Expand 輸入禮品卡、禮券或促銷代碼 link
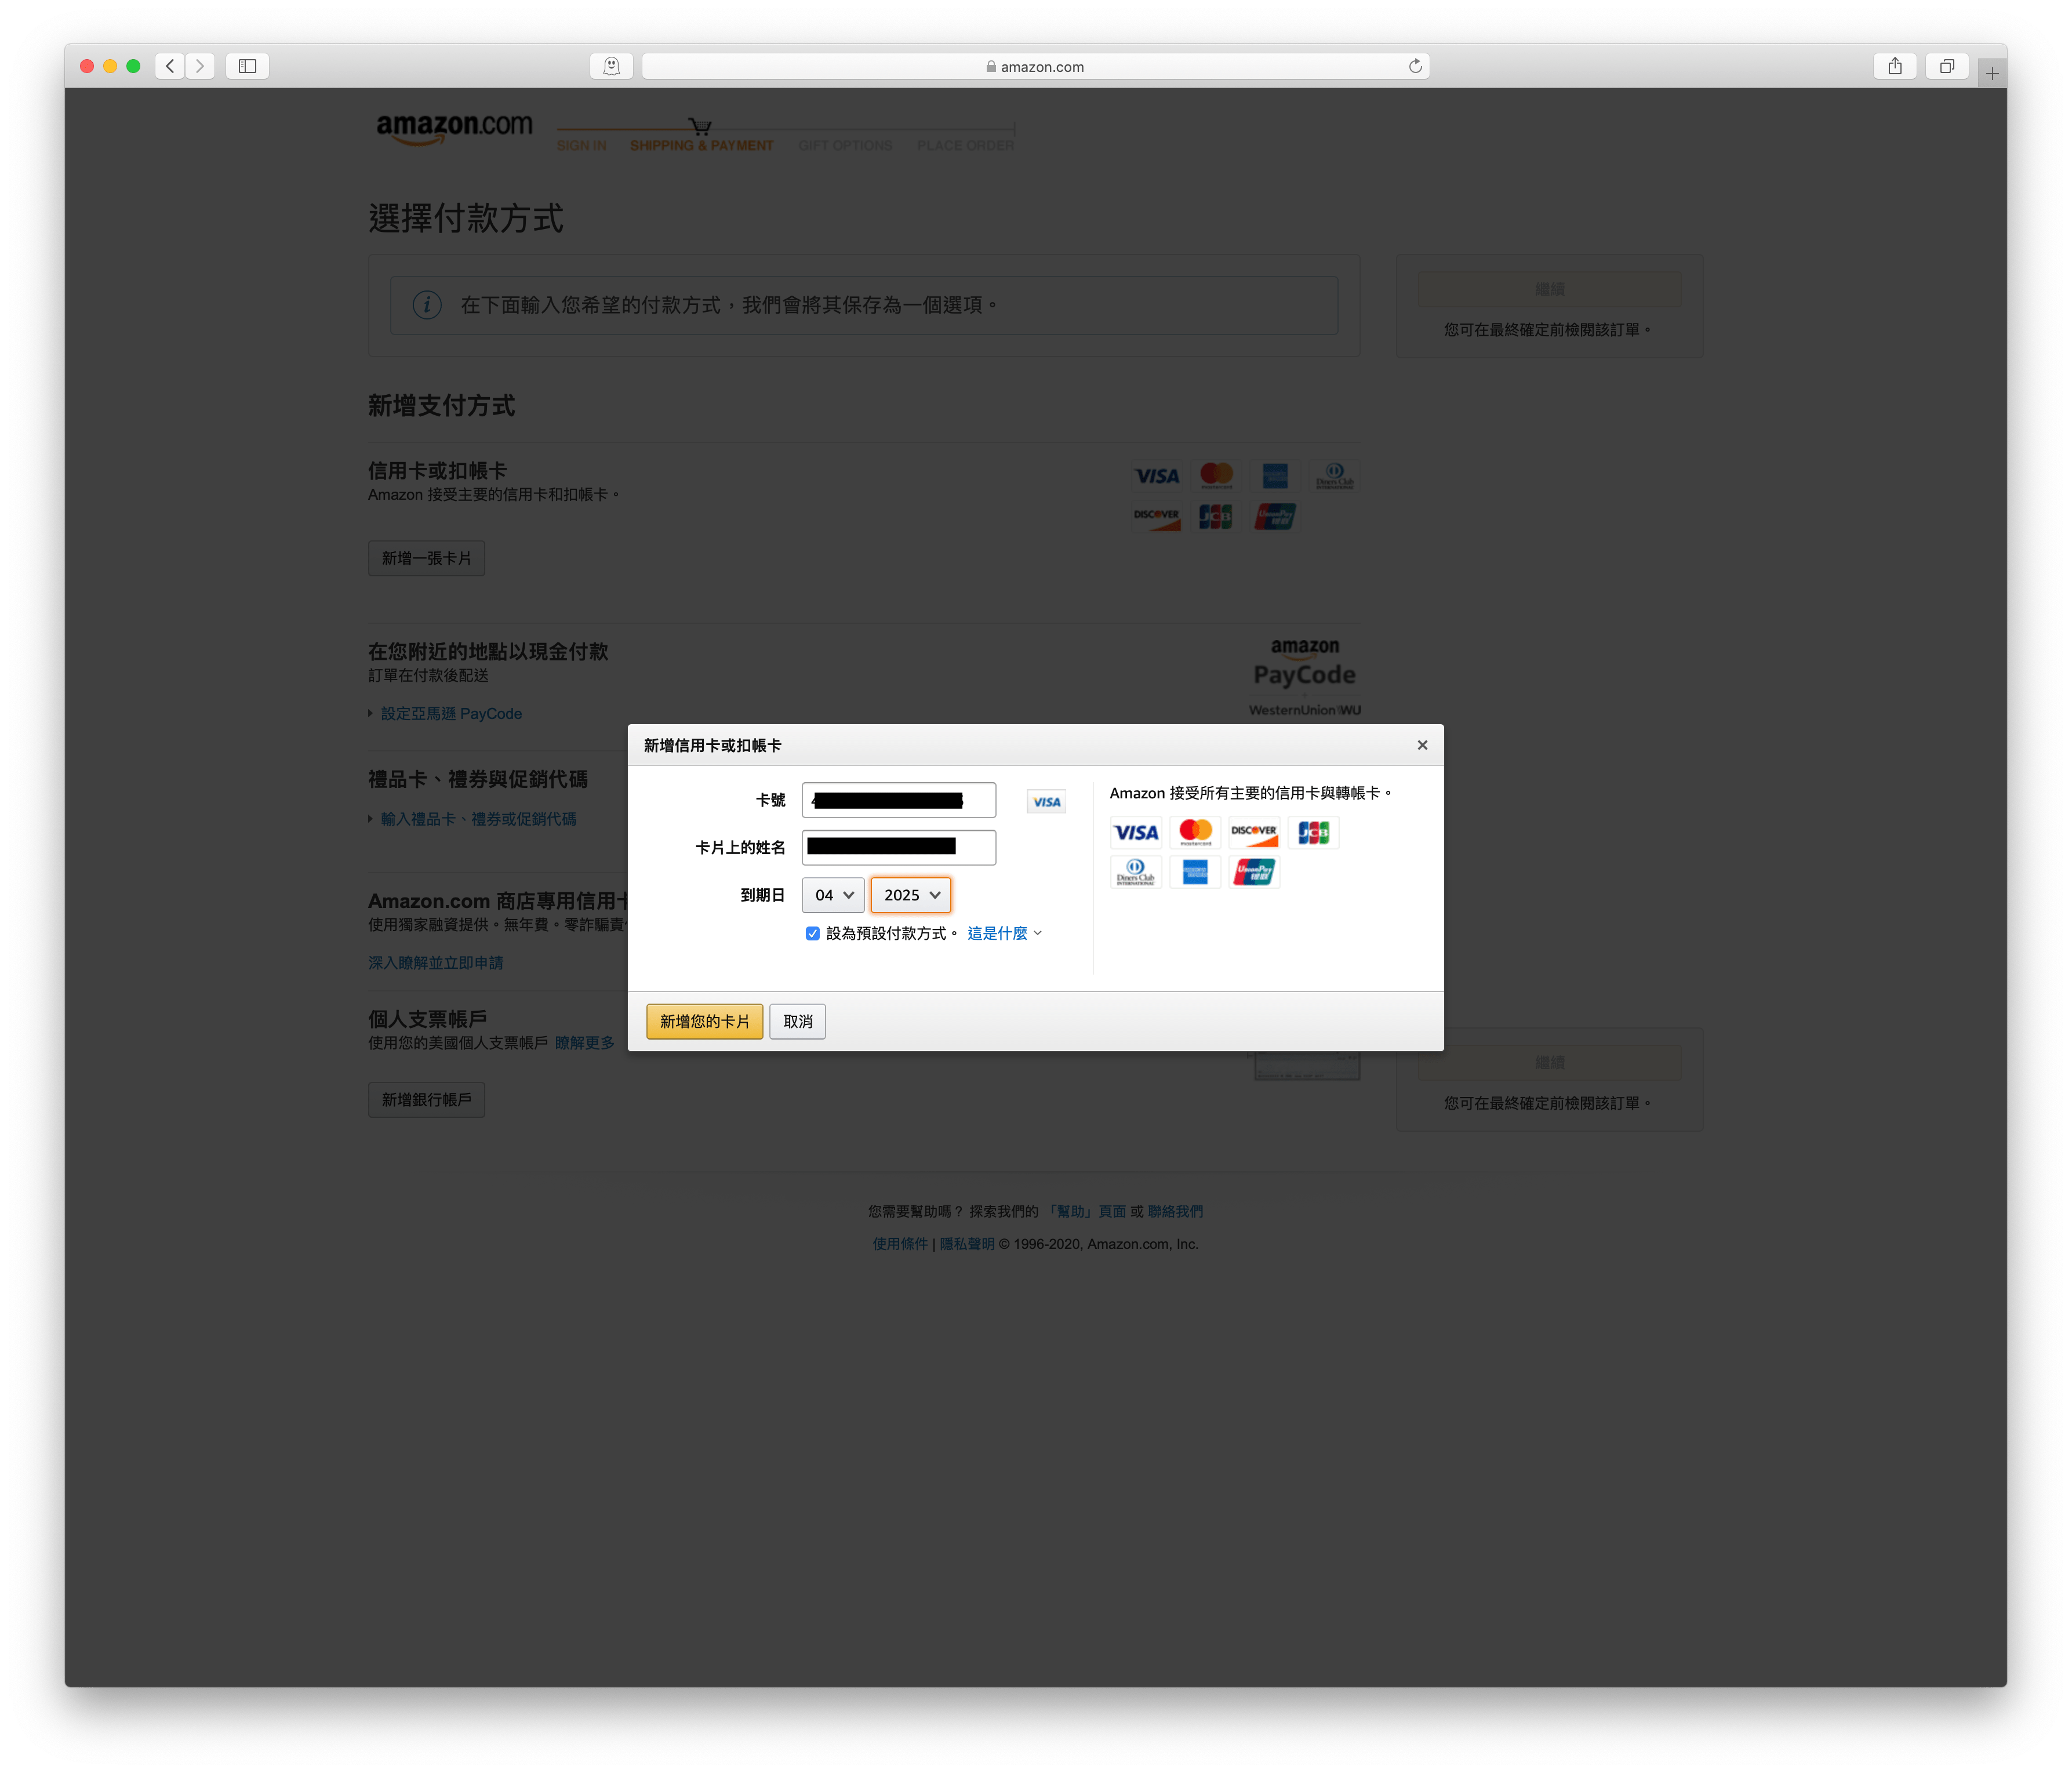This screenshot has height=1773, width=2072. point(478,819)
